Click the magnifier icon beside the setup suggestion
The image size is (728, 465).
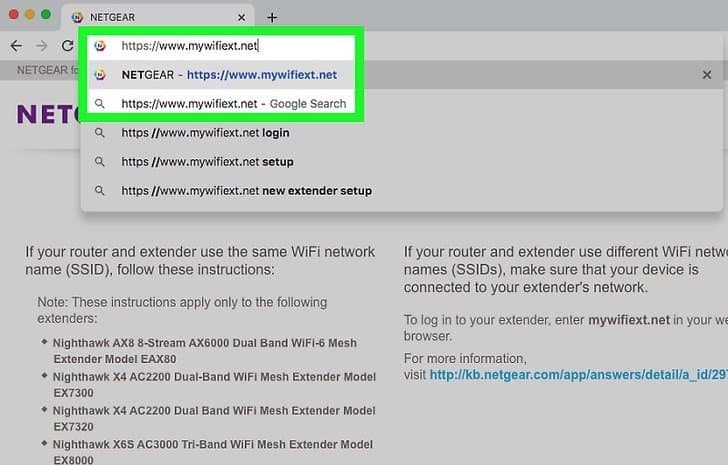(99, 161)
